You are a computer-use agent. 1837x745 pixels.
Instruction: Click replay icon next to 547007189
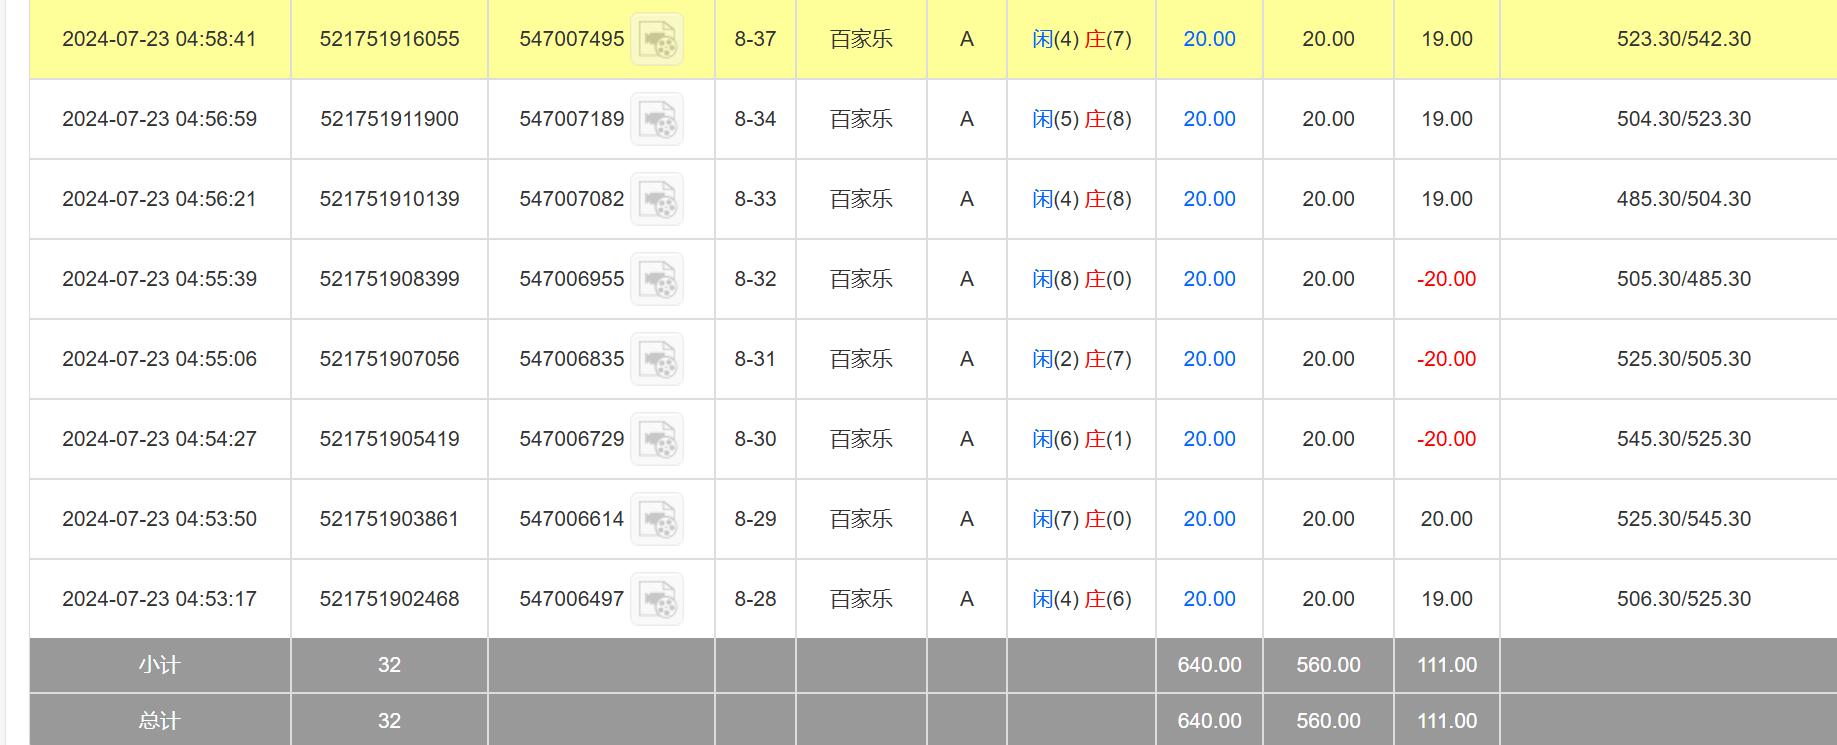click(x=657, y=120)
